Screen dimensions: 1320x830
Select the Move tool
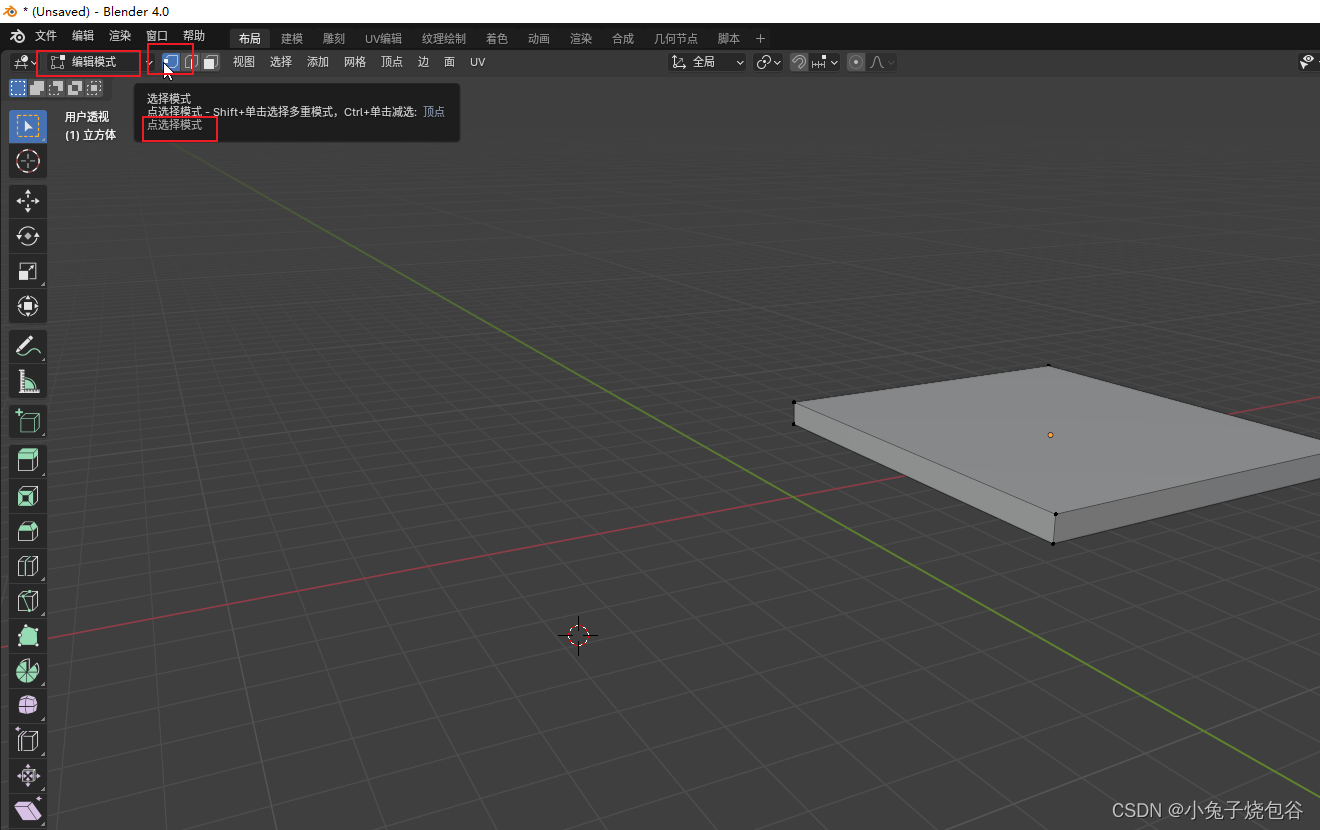[28, 201]
